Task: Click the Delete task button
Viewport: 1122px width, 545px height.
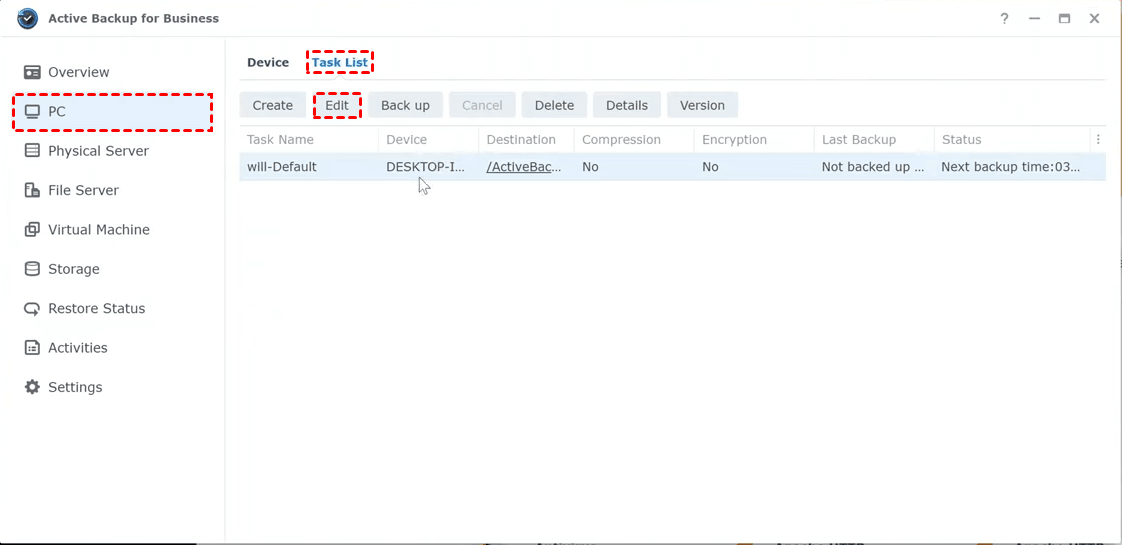Action: click(554, 105)
